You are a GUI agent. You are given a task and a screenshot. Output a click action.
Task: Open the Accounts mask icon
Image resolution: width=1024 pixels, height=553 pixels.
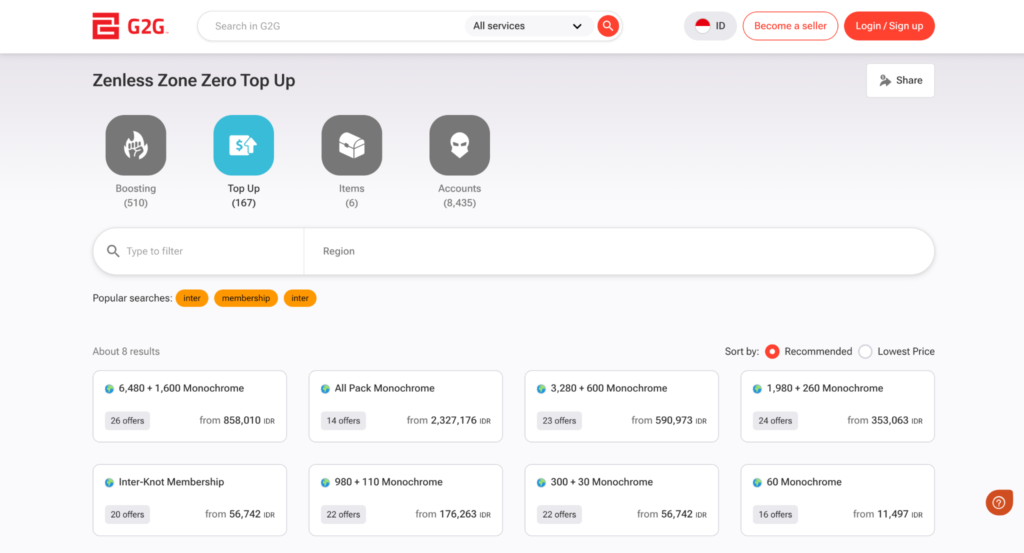[x=459, y=146]
